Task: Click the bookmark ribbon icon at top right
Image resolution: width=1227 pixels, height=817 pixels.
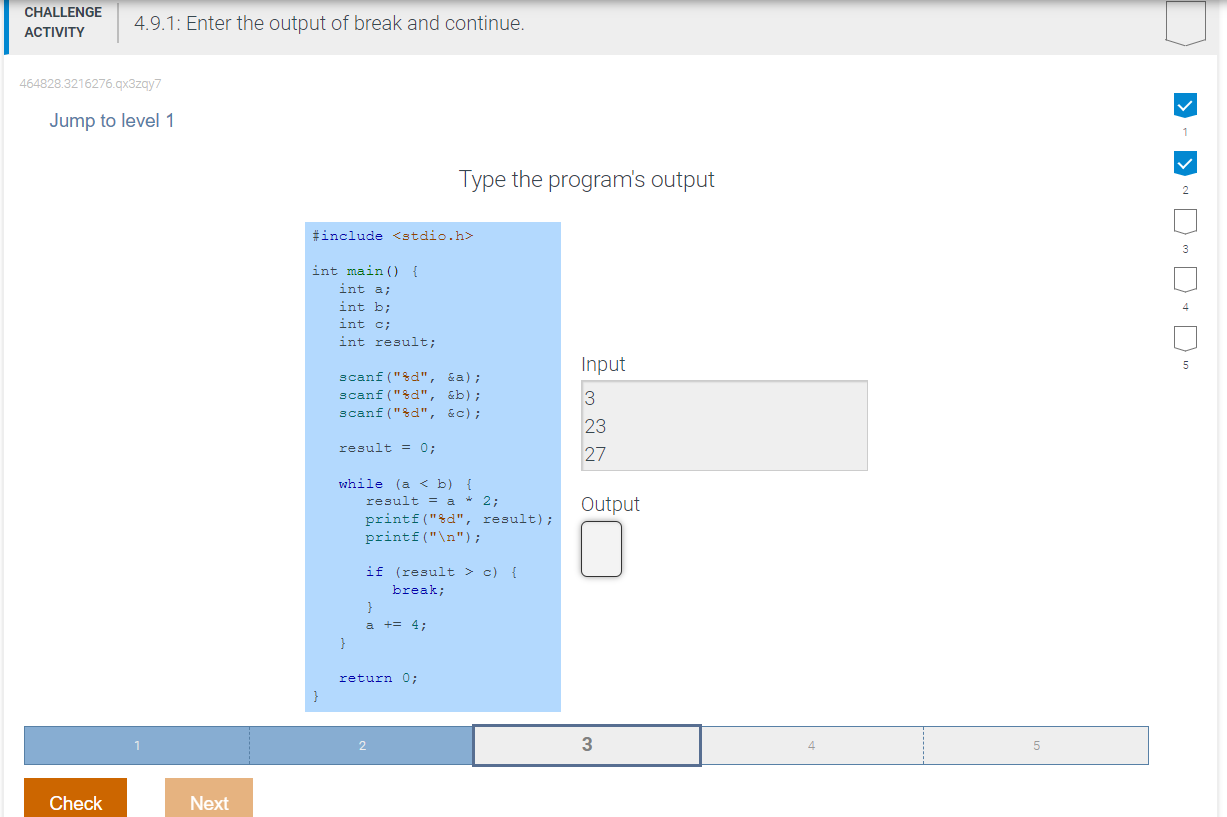Action: click(x=1184, y=21)
